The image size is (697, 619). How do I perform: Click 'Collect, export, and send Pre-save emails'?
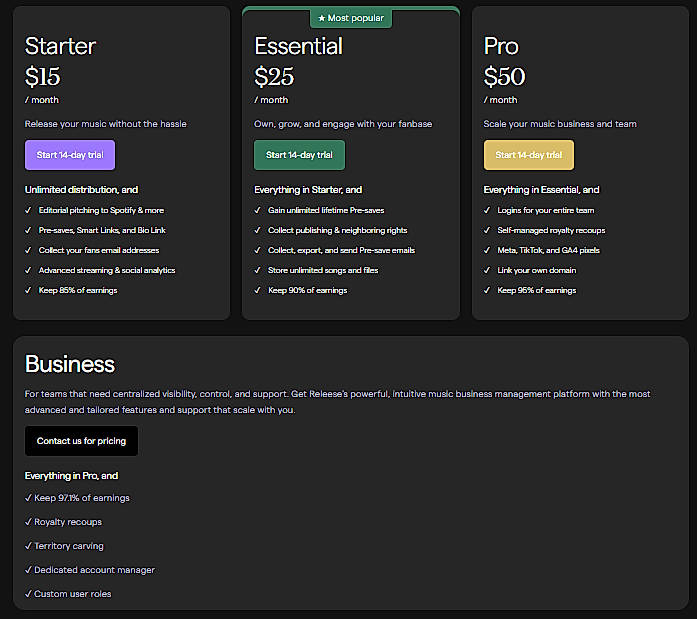341,250
